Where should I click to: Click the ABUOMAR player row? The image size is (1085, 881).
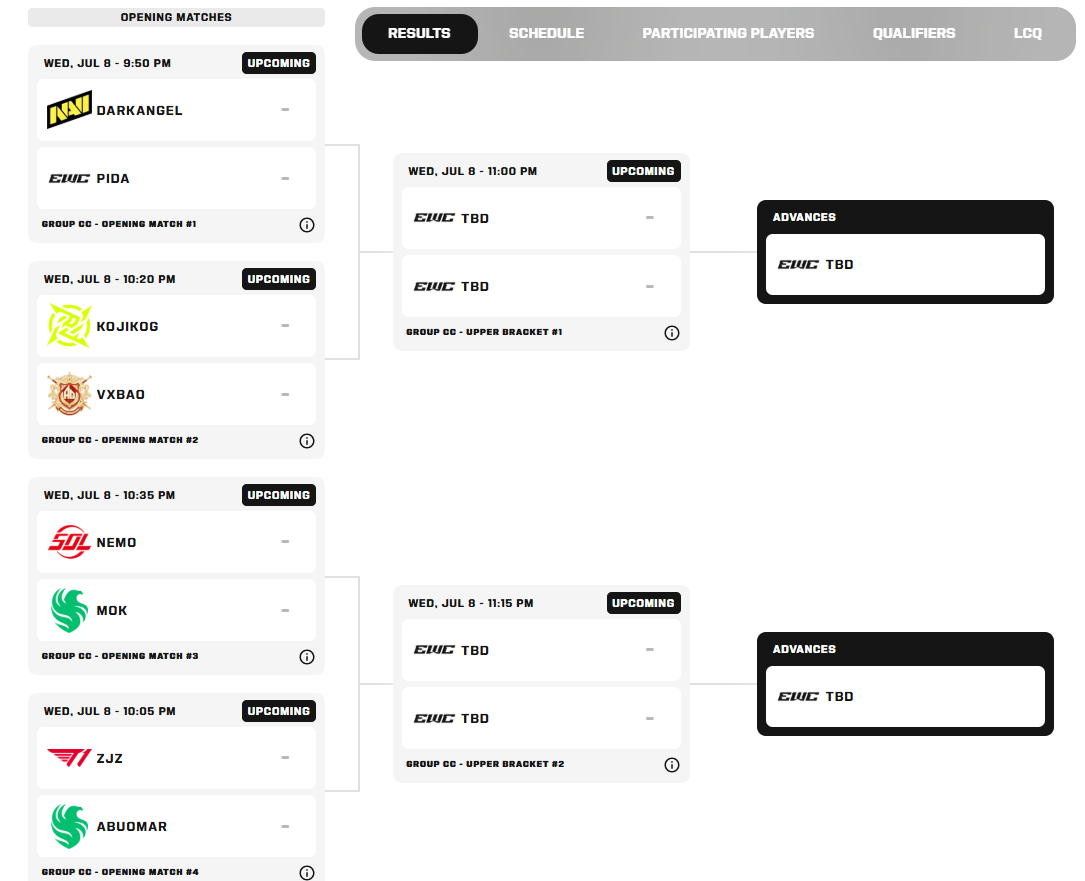176,826
